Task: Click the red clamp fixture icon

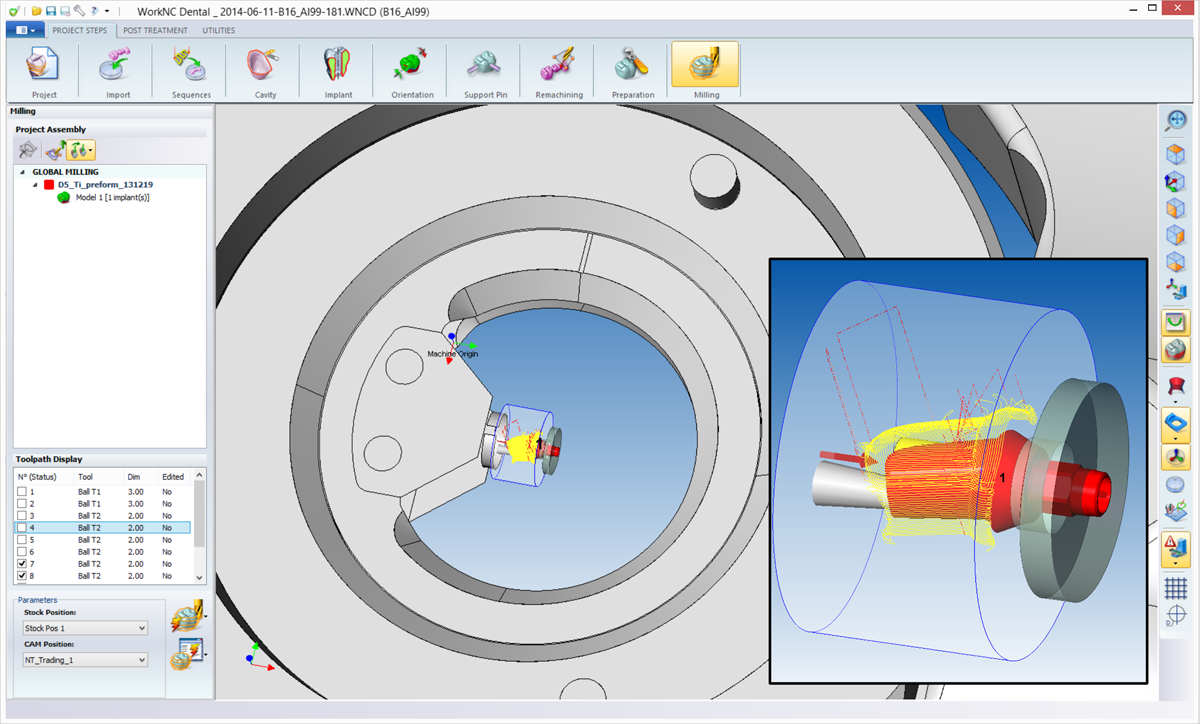Action: pos(1176,386)
